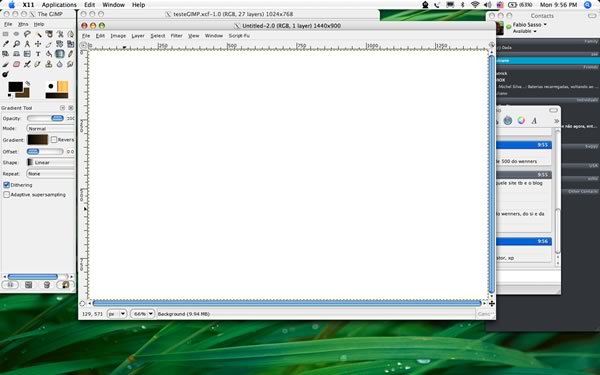600x375 pixels.
Task: Open the Script-Fu menu
Action: pyautogui.click(x=239, y=36)
